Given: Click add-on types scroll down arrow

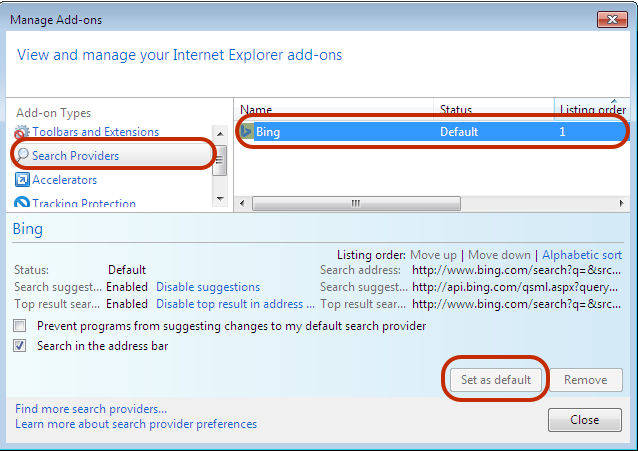Looking at the screenshot, I should (x=220, y=199).
